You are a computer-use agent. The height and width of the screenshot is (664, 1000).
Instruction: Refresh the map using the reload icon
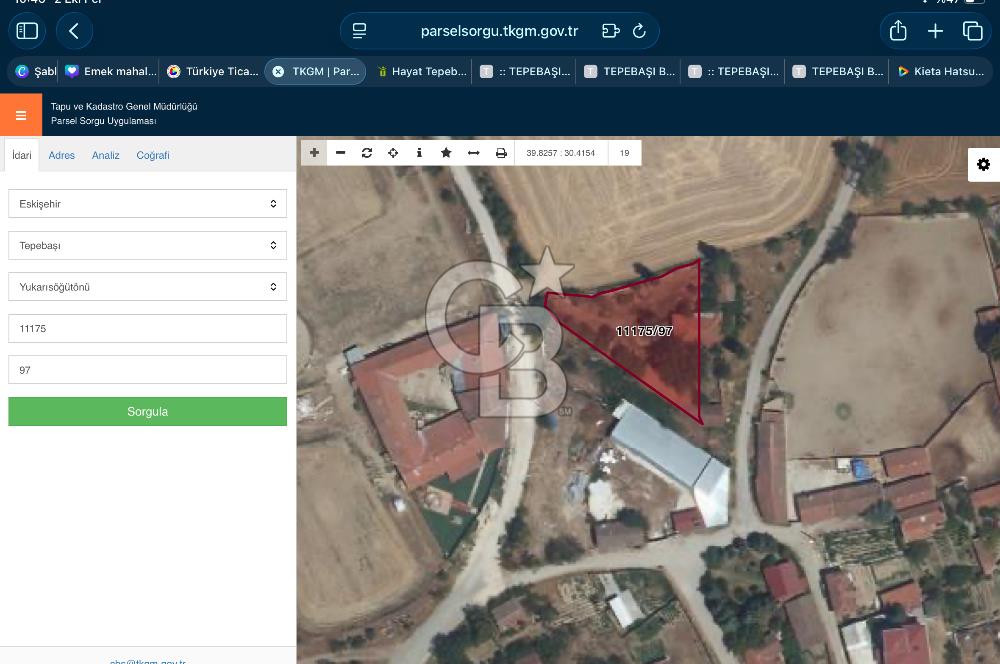(367, 153)
